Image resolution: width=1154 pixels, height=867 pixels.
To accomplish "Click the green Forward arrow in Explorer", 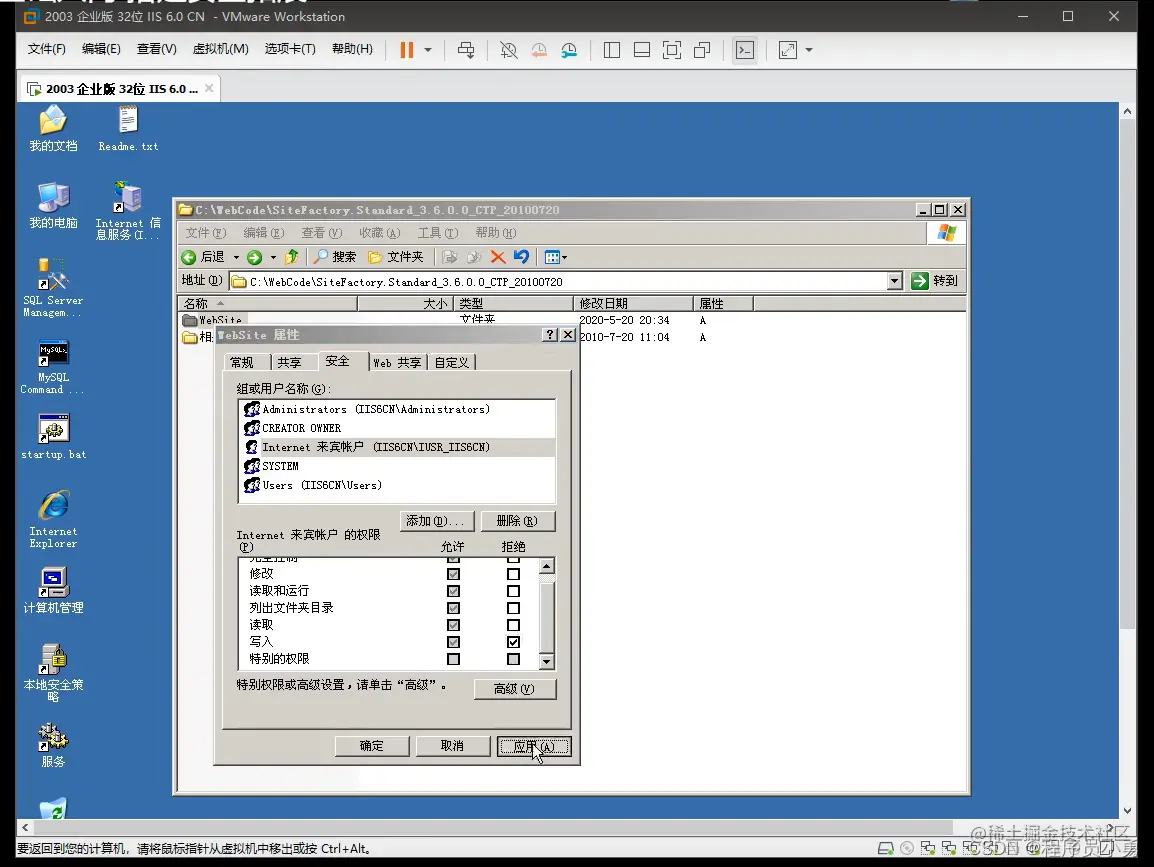I will (255, 257).
